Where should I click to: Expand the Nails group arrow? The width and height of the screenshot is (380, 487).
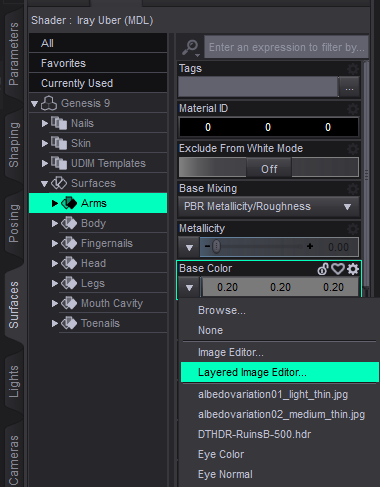[45, 124]
